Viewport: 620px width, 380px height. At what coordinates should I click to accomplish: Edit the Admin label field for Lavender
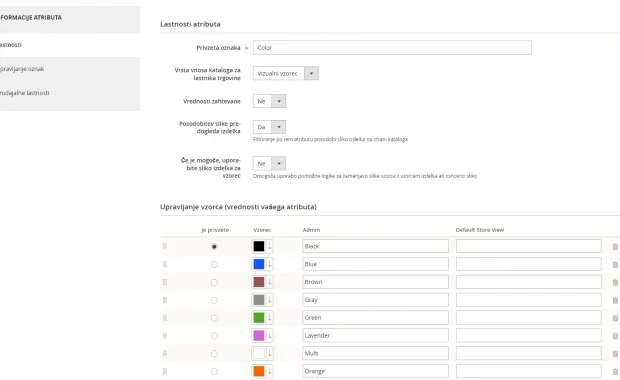[x=375, y=335]
